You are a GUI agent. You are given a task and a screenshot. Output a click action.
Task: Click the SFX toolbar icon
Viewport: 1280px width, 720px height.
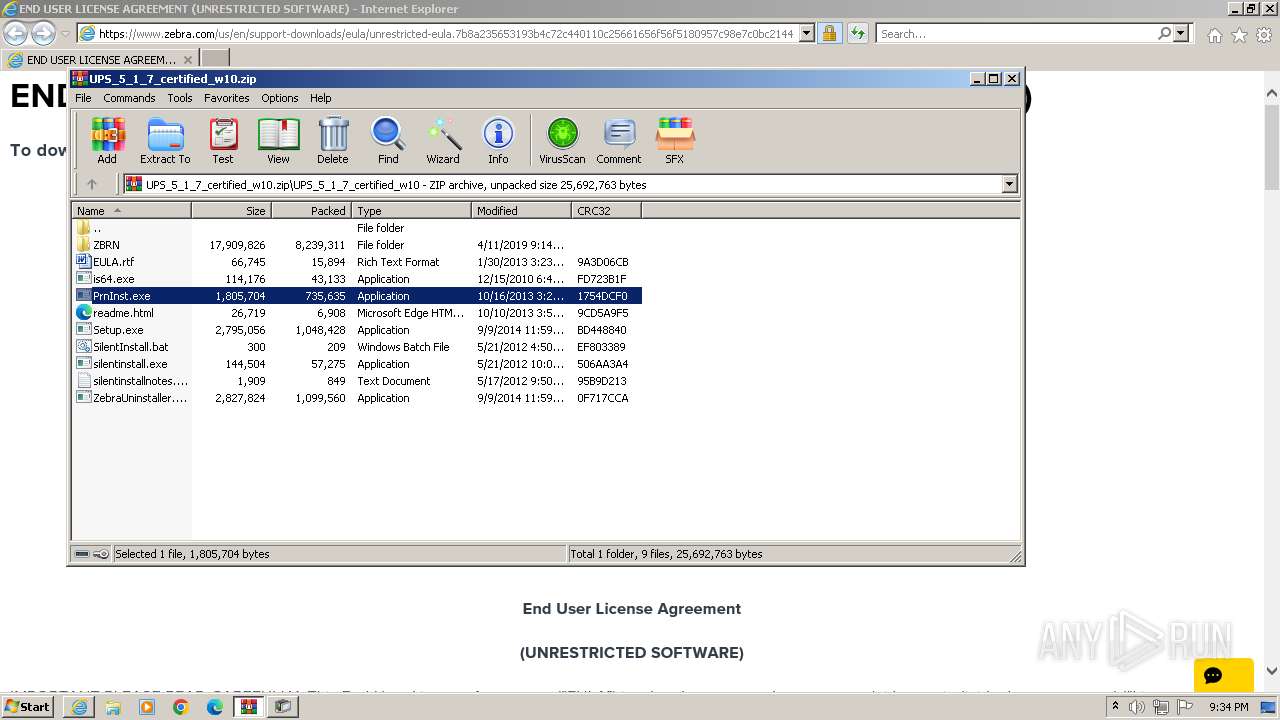point(675,140)
